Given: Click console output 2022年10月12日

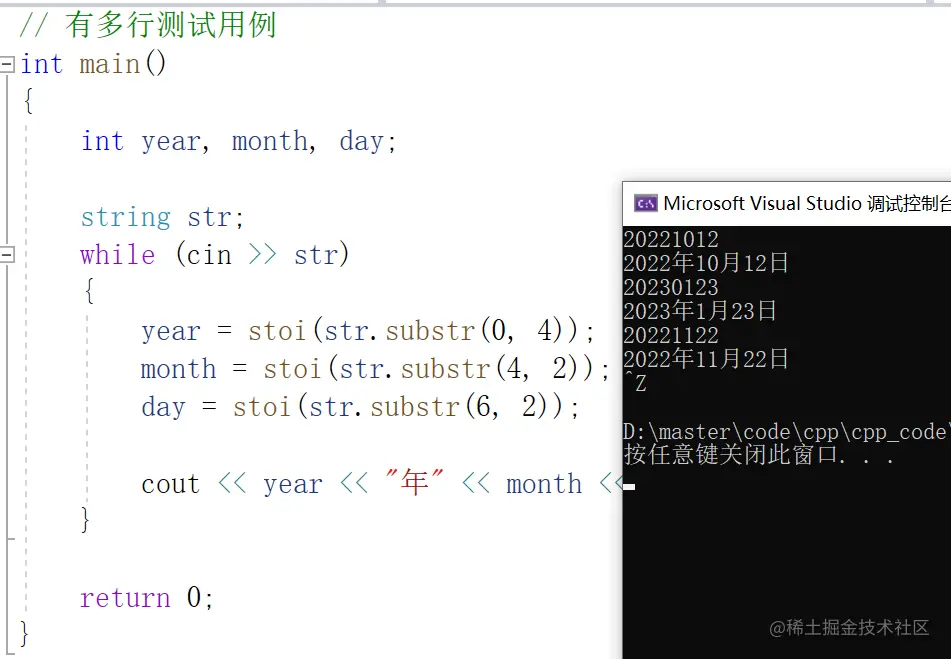Looking at the screenshot, I should click(x=706, y=263).
